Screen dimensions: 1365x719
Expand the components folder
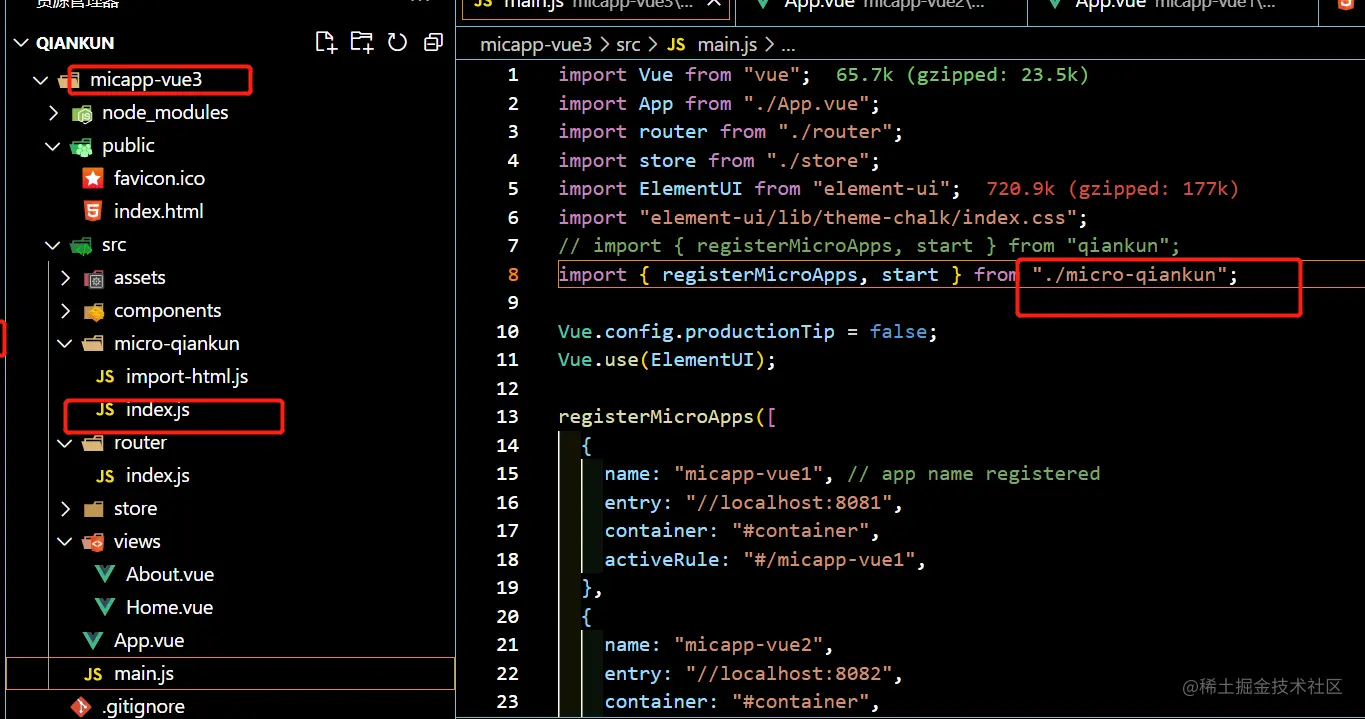point(66,311)
